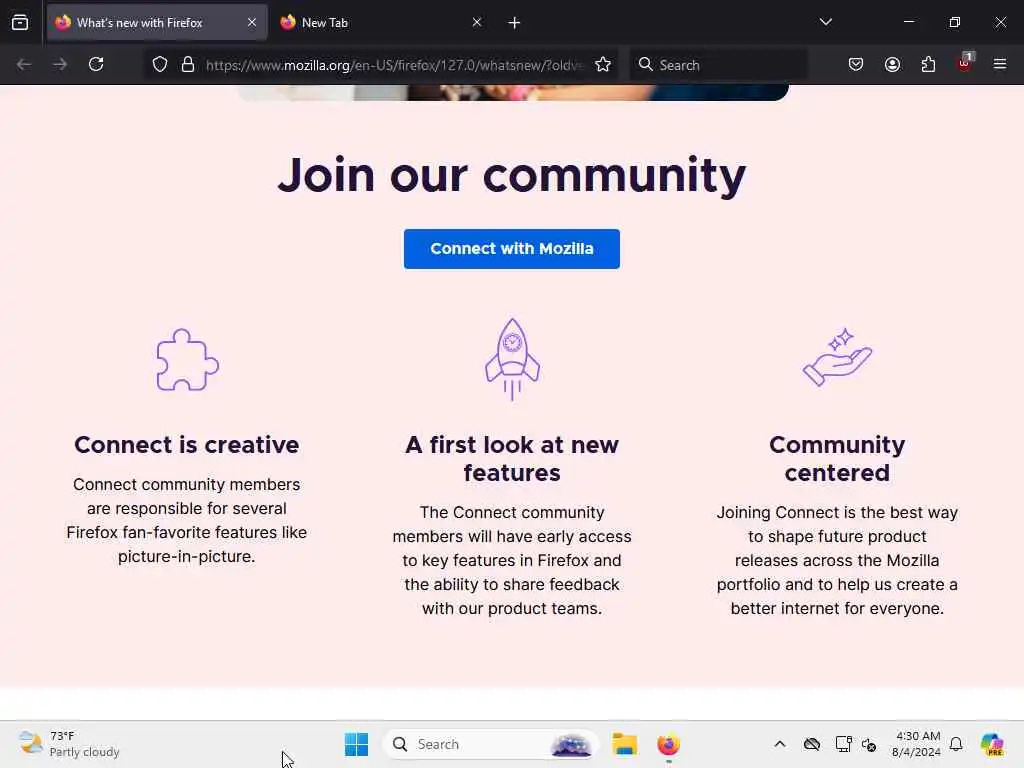Bookmark this page with star icon
1024x768 pixels.
point(603,65)
